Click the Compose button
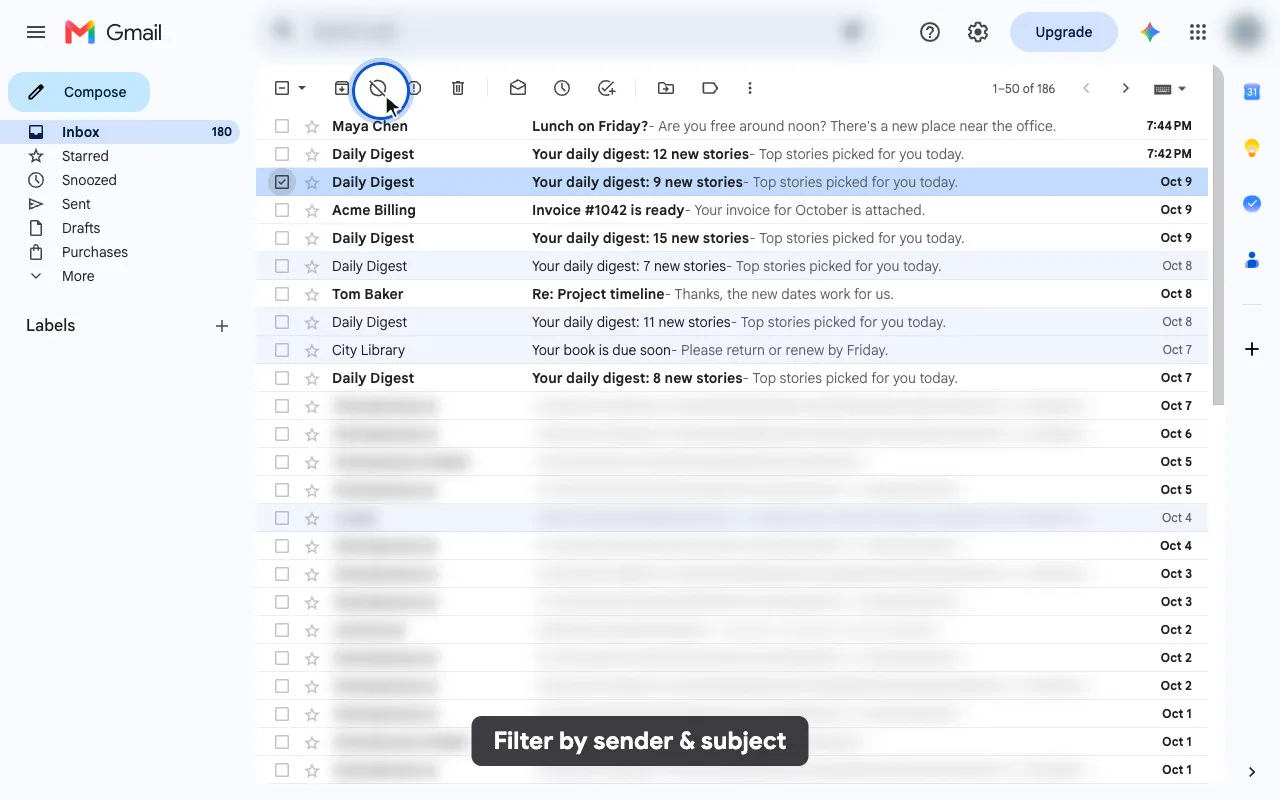Screen dimensions: 1280x800 click(79, 92)
